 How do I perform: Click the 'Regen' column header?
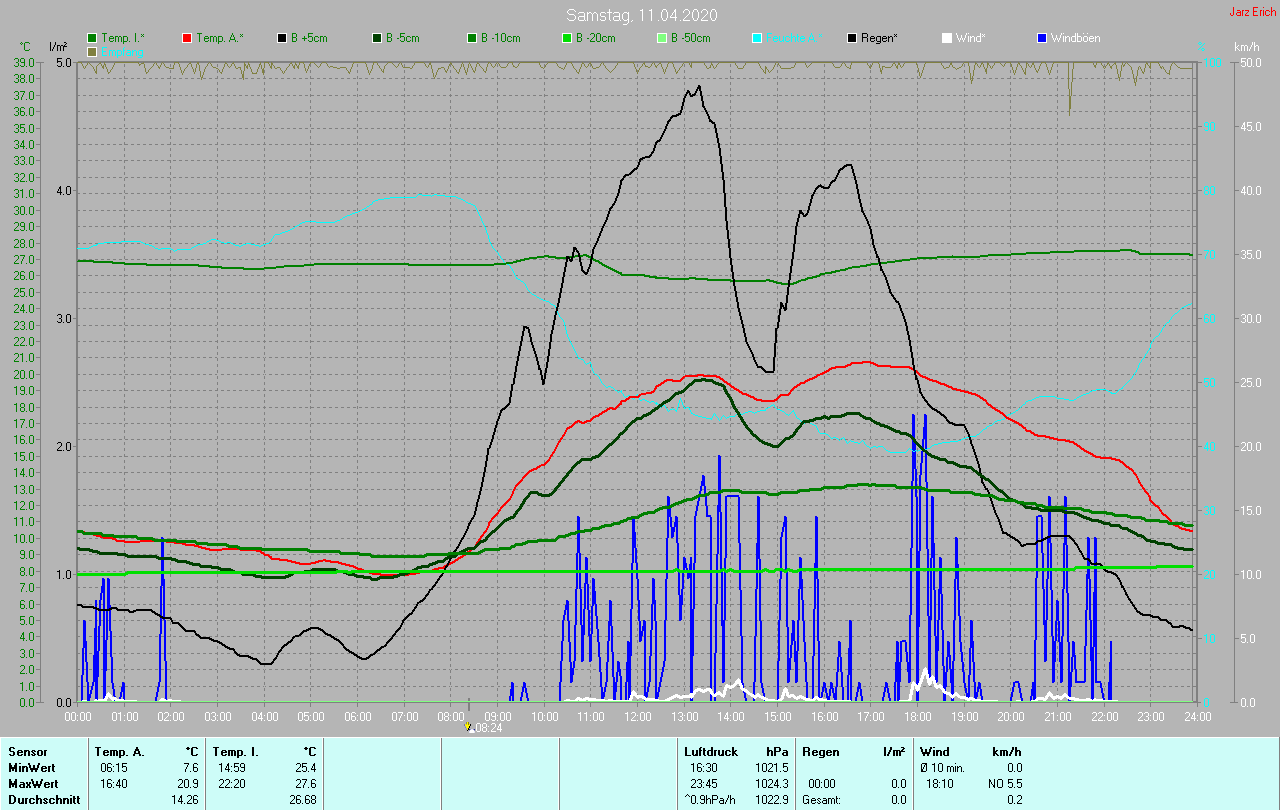click(x=820, y=752)
